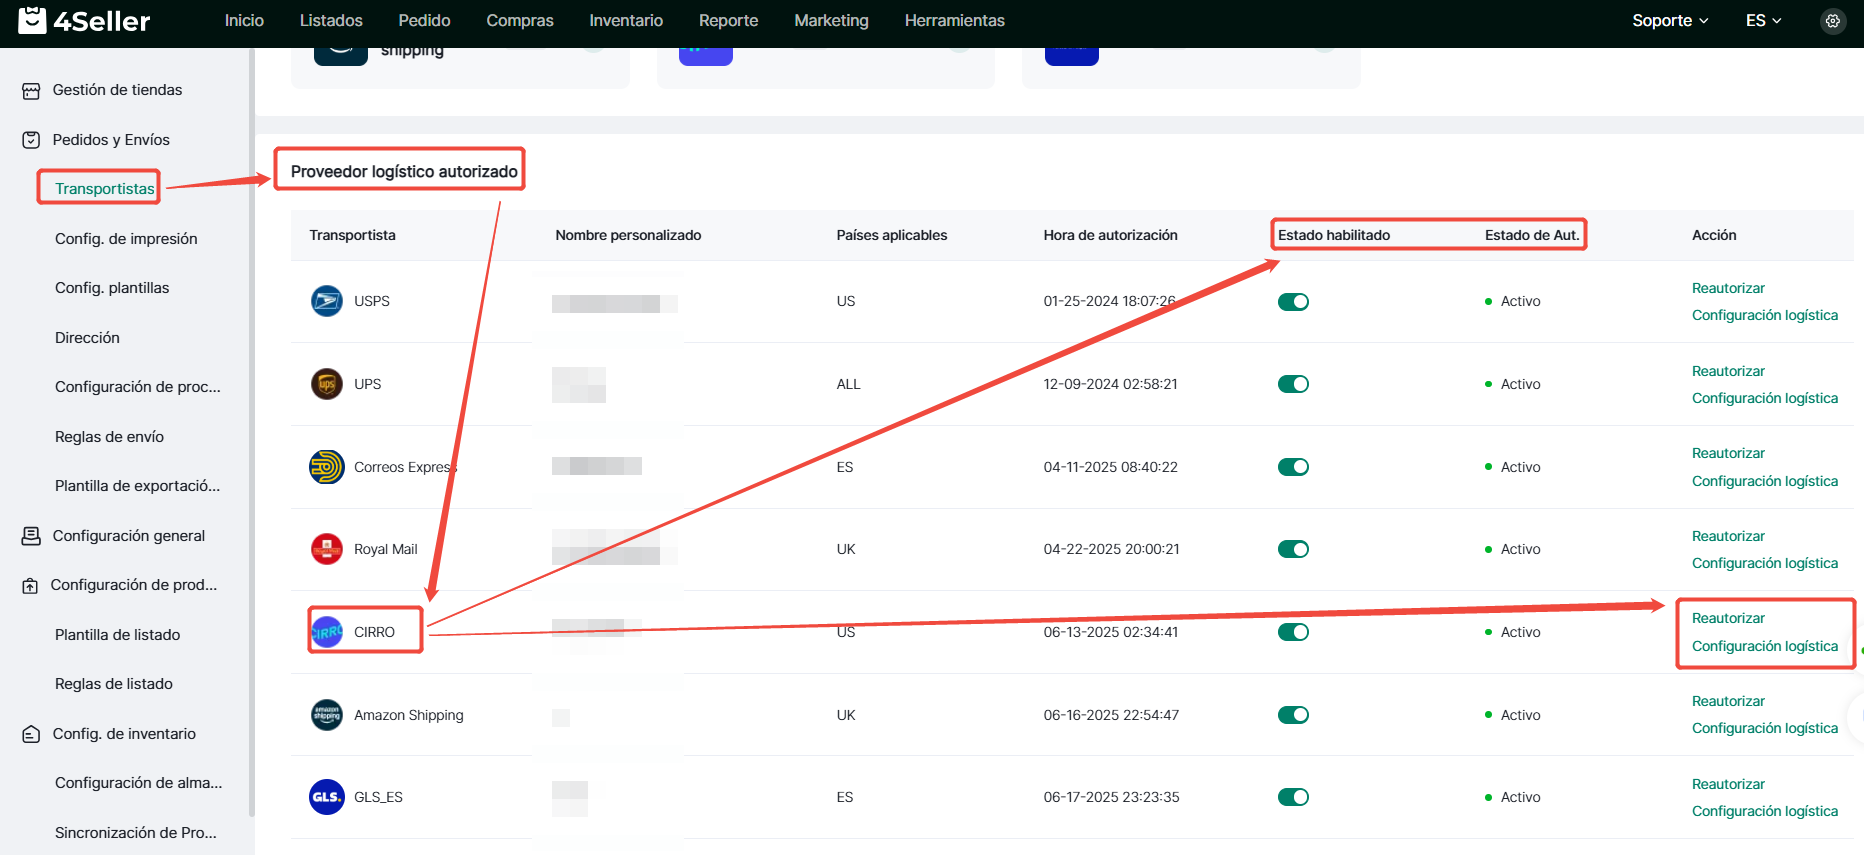Viewport: 1864px width, 855px height.
Task: Open the ES language dropdown
Action: pos(1763,21)
